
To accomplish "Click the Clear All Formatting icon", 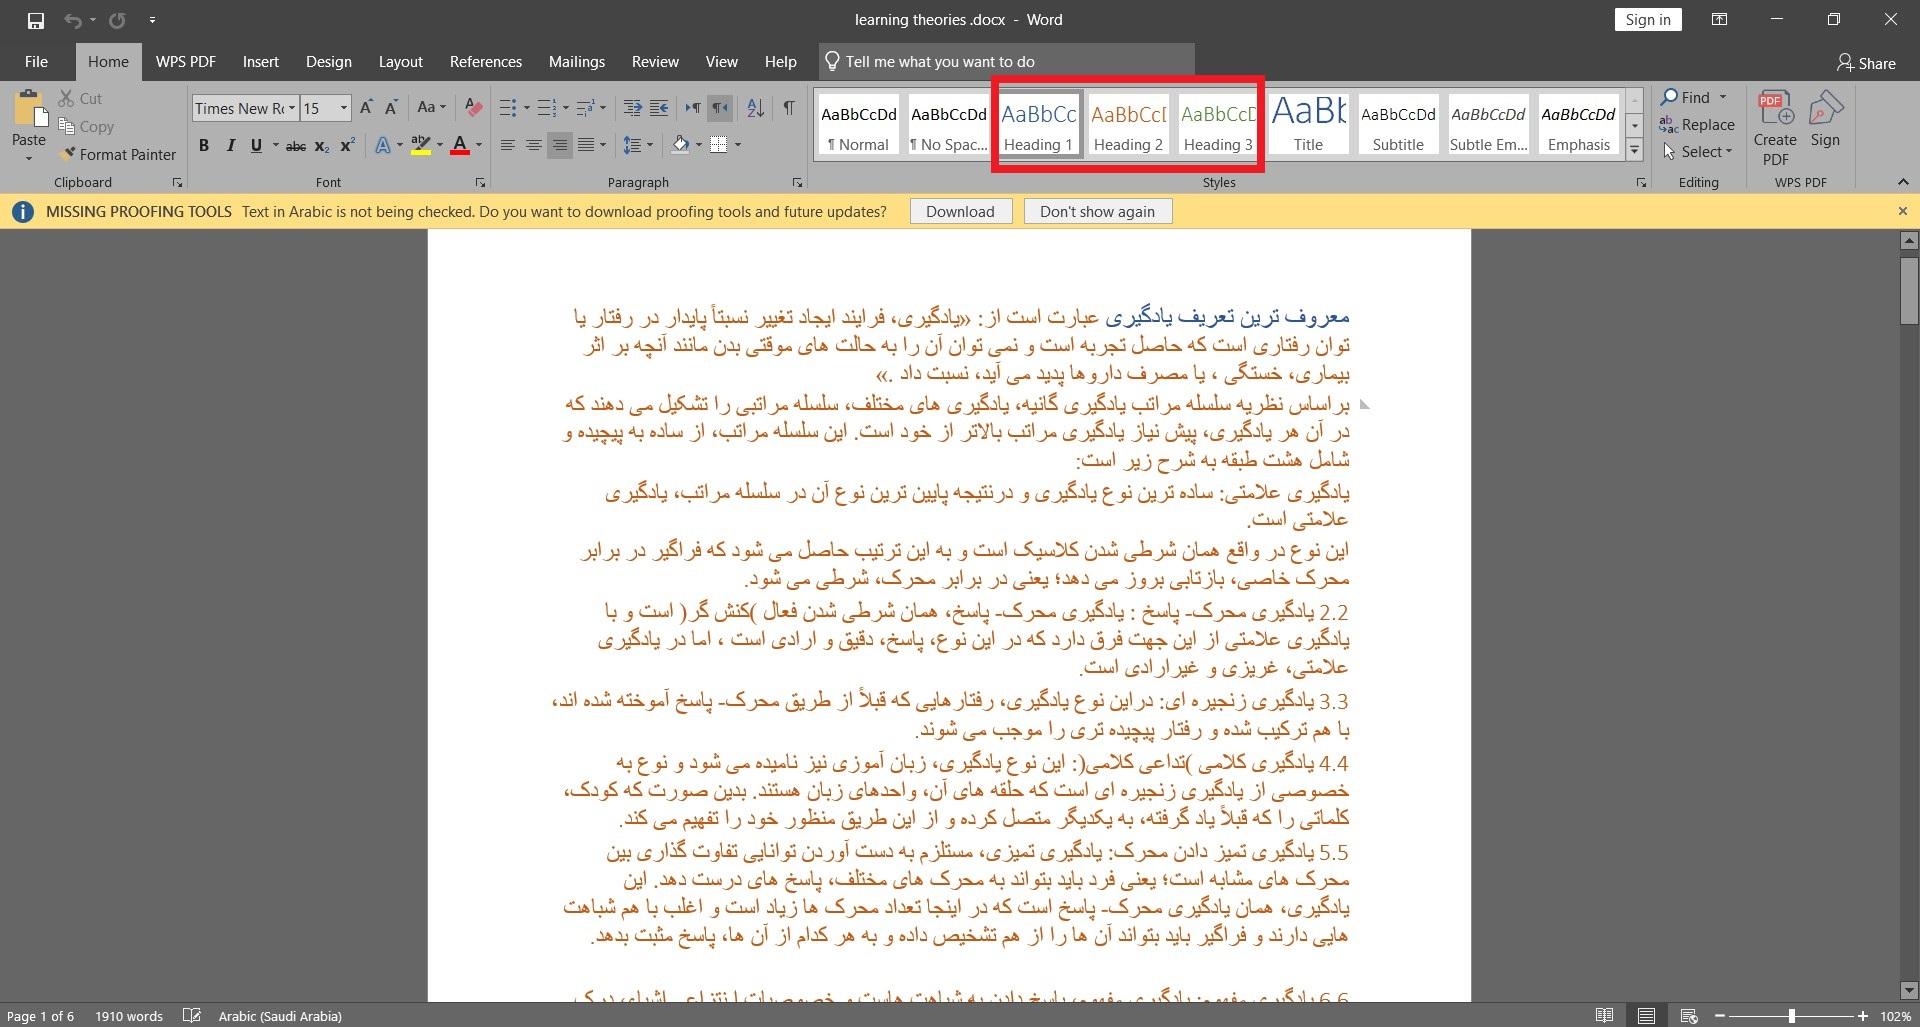I will point(474,108).
